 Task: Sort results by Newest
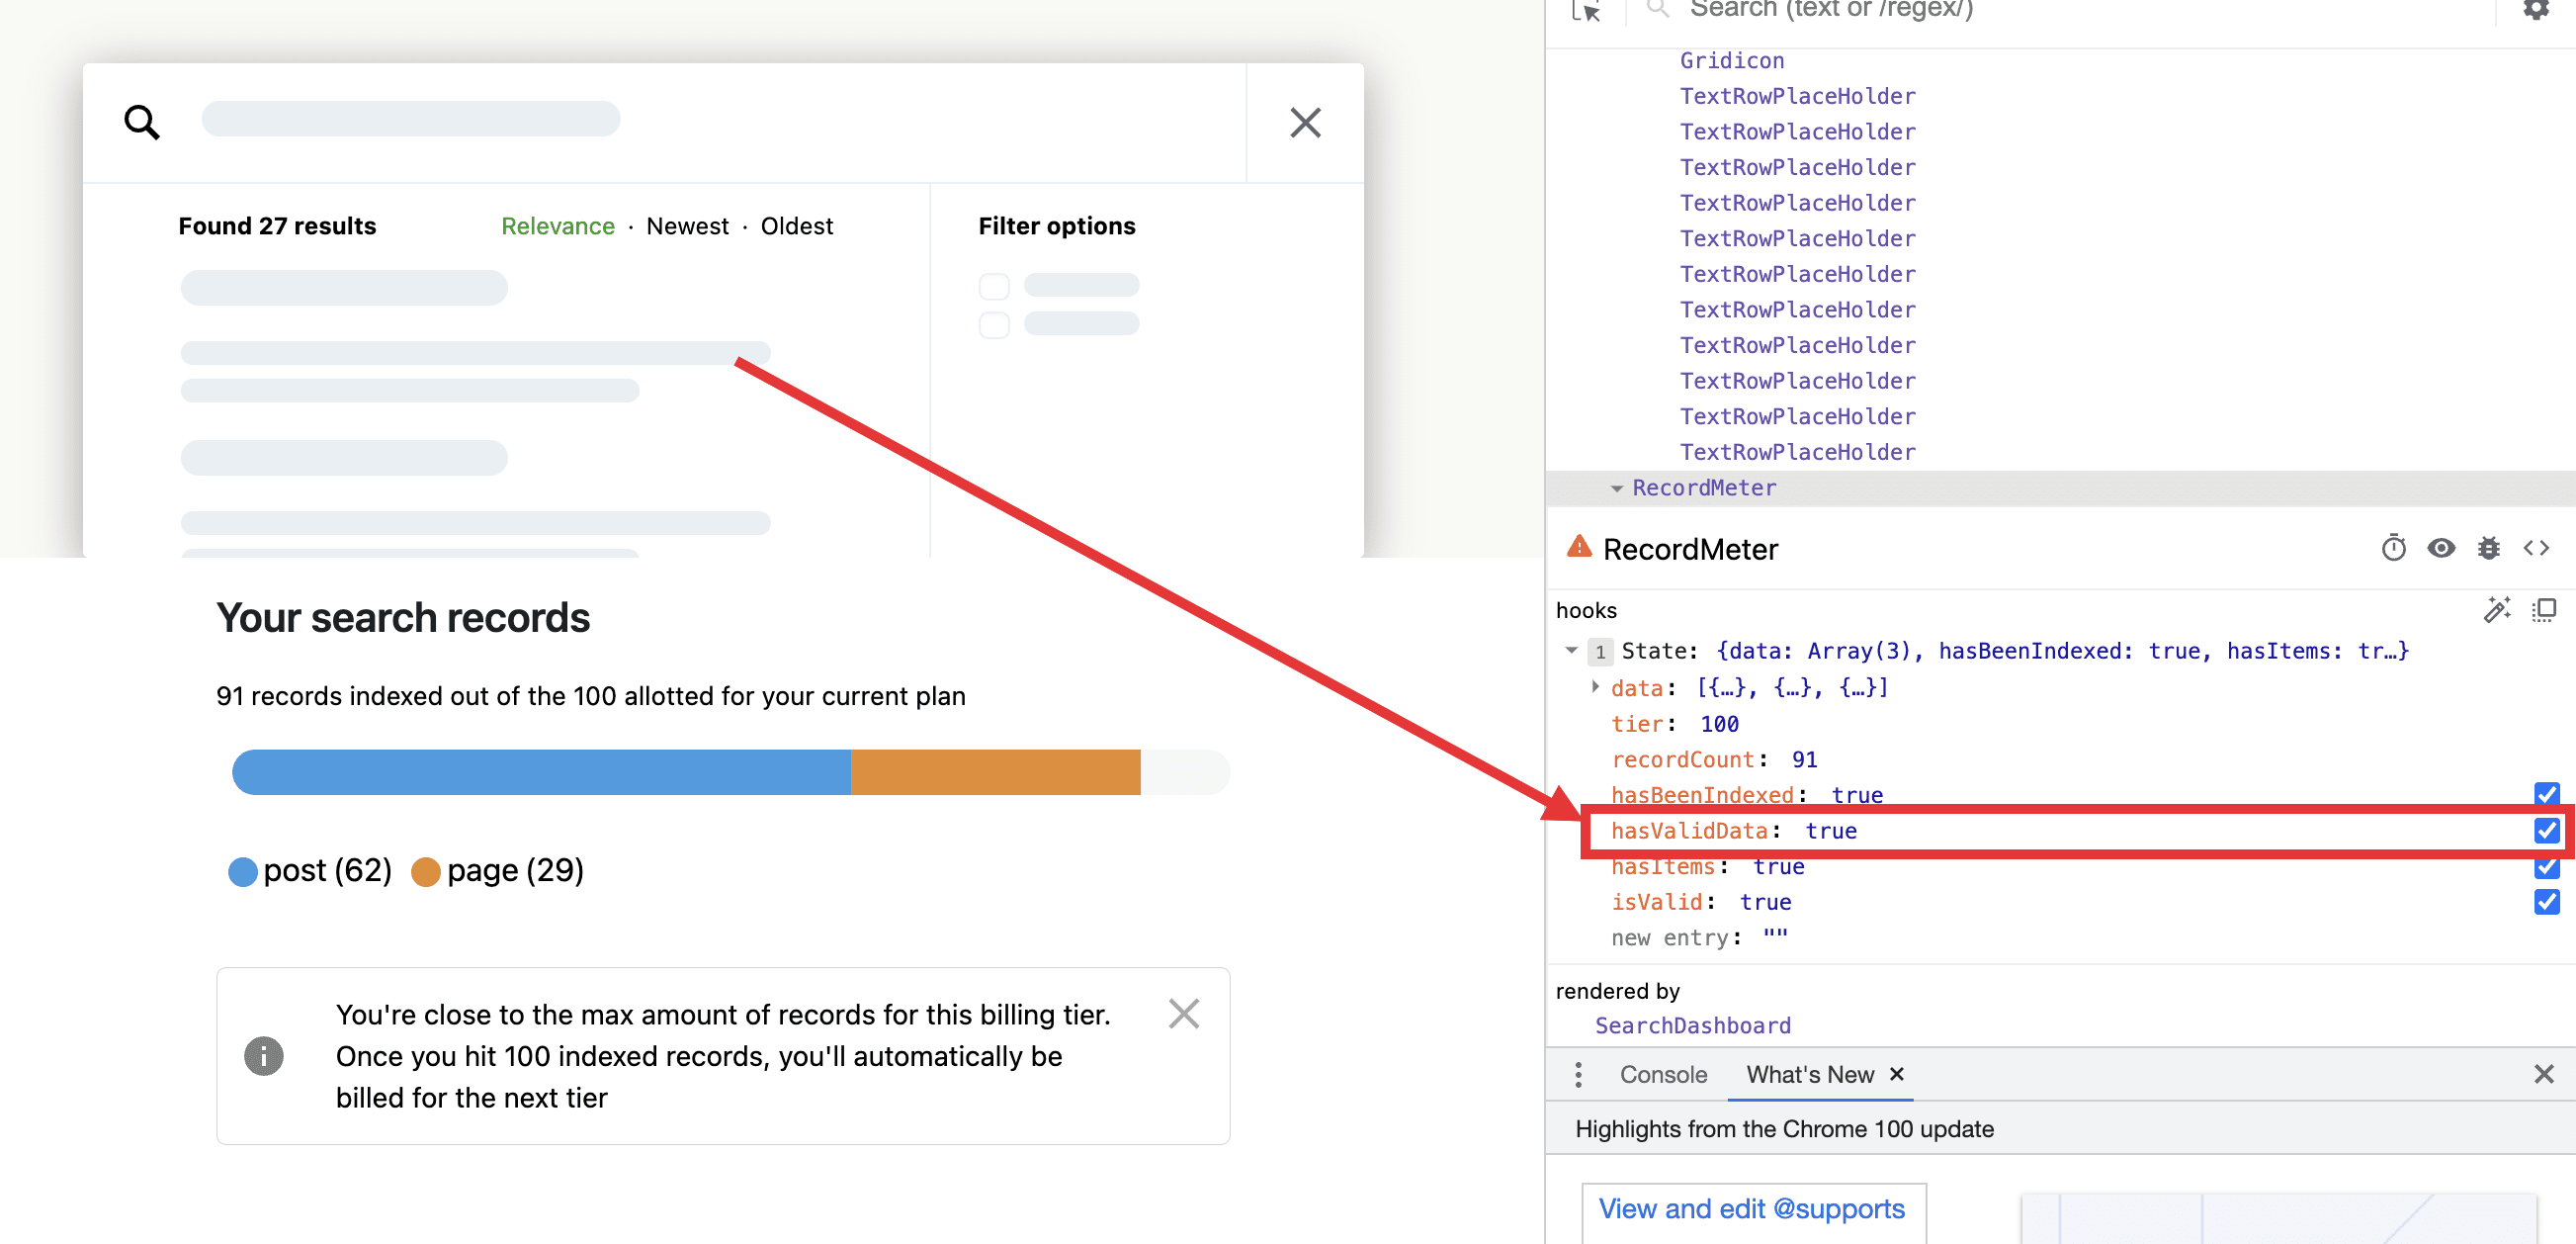tap(687, 226)
